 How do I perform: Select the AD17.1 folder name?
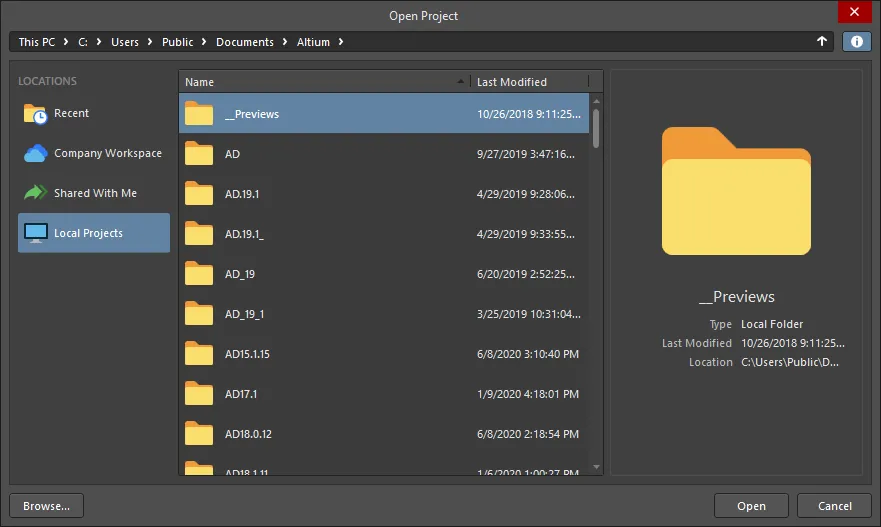tap(241, 394)
